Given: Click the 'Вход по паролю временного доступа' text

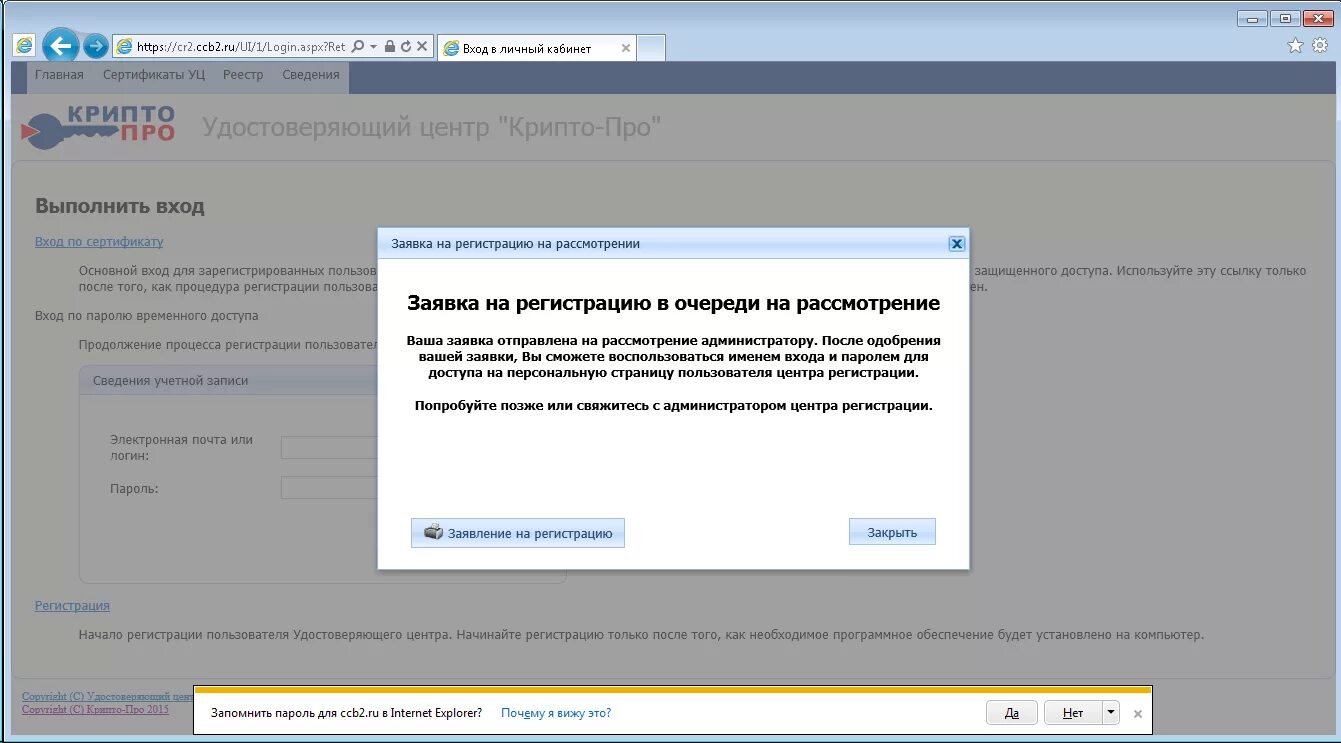Looking at the screenshot, I should coord(147,316).
